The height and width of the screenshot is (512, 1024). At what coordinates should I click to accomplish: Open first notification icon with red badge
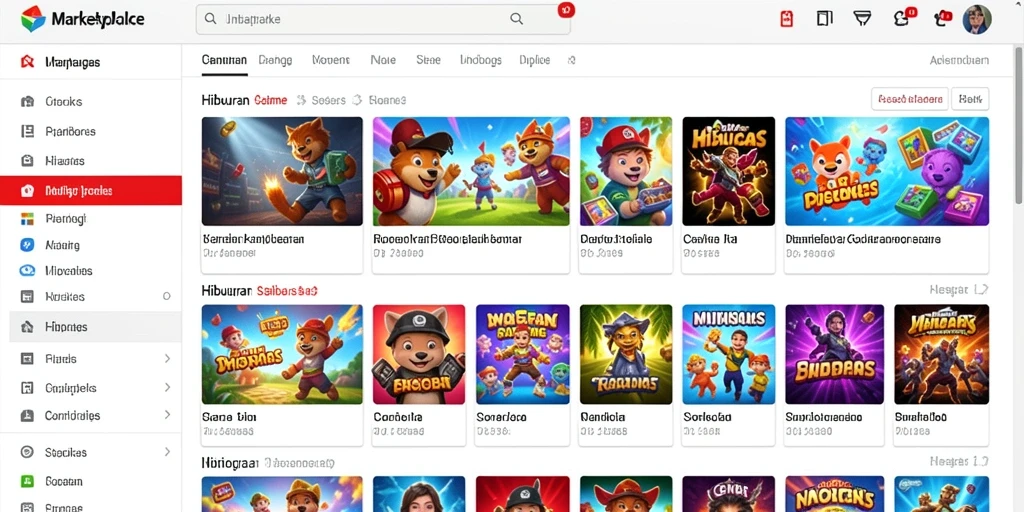pos(904,18)
